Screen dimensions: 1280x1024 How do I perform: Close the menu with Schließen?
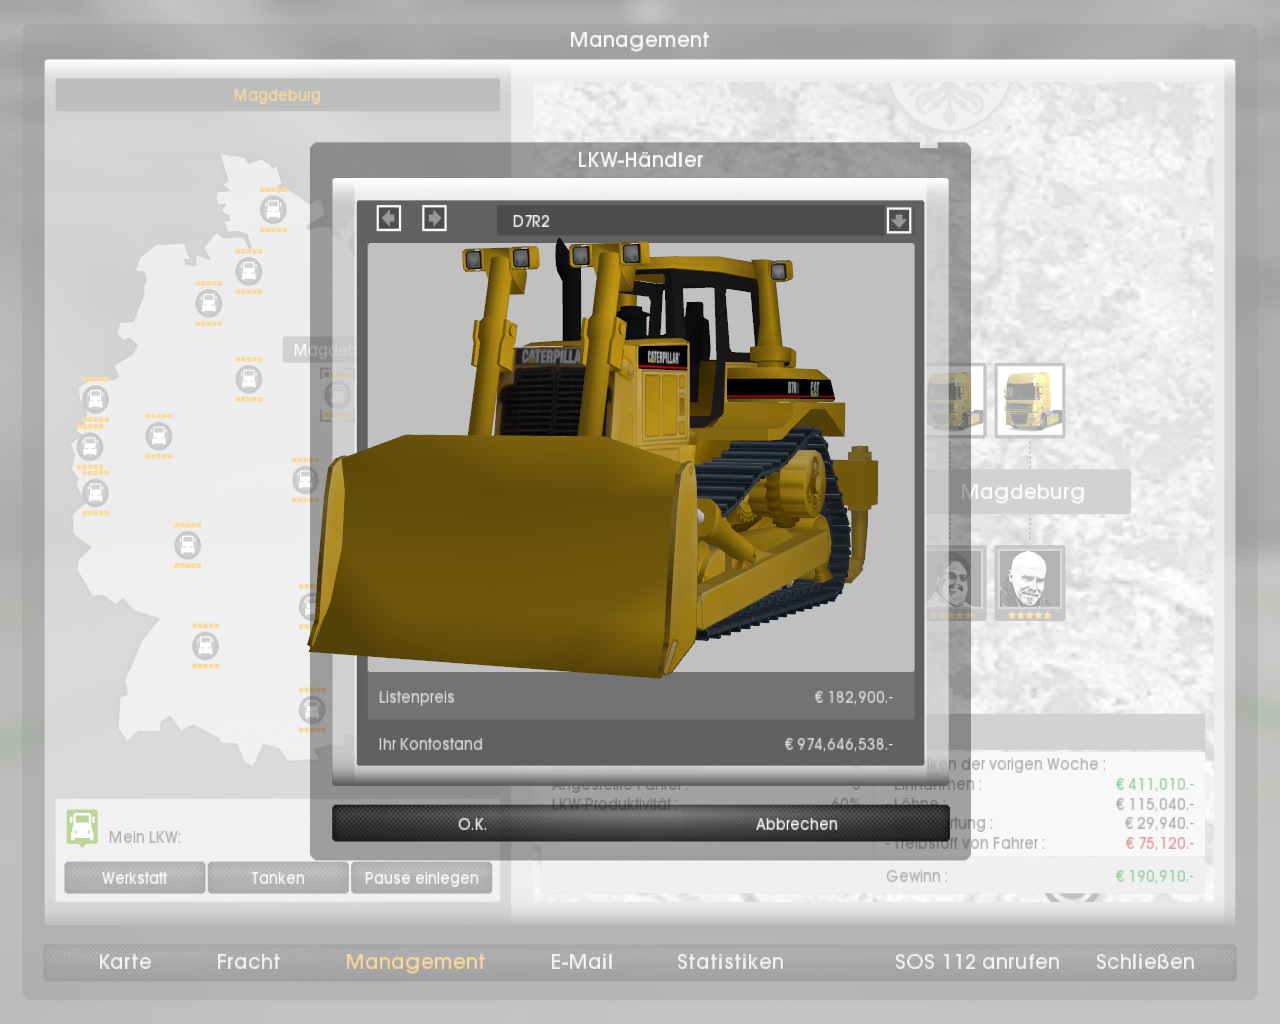1145,962
